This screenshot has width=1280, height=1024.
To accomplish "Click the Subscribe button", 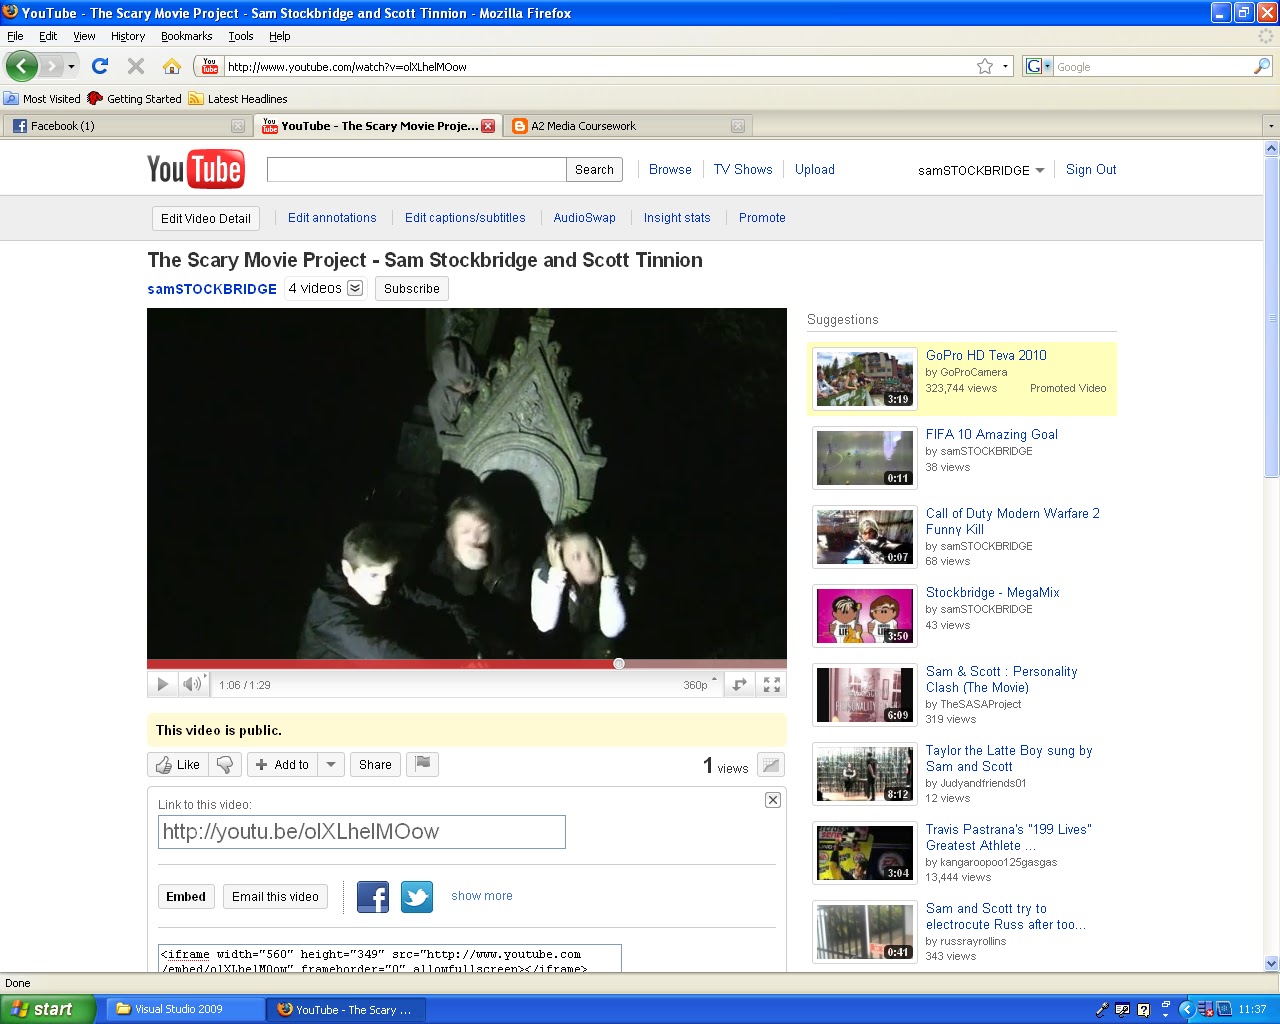I will click(x=412, y=289).
